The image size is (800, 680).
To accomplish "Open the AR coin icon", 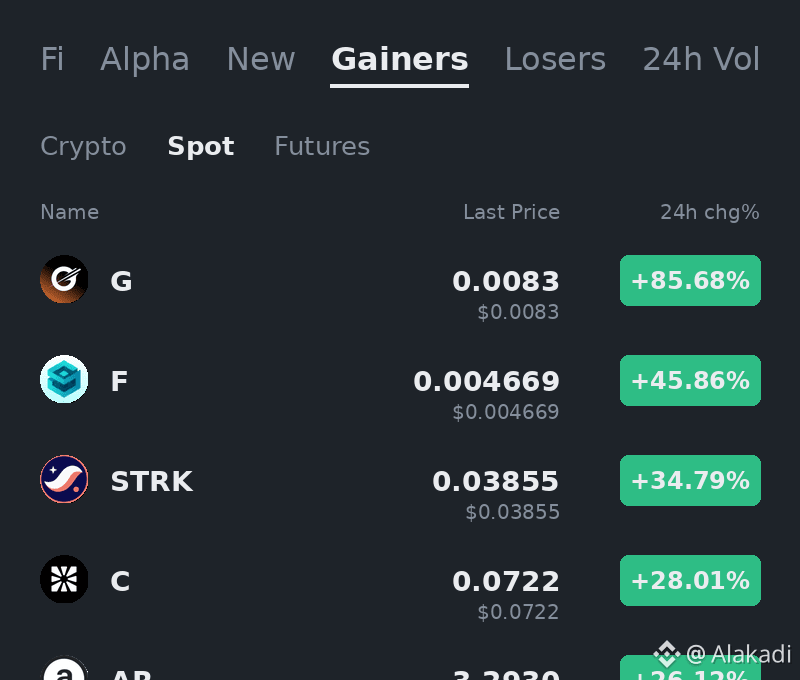I will tap(64, 668).
